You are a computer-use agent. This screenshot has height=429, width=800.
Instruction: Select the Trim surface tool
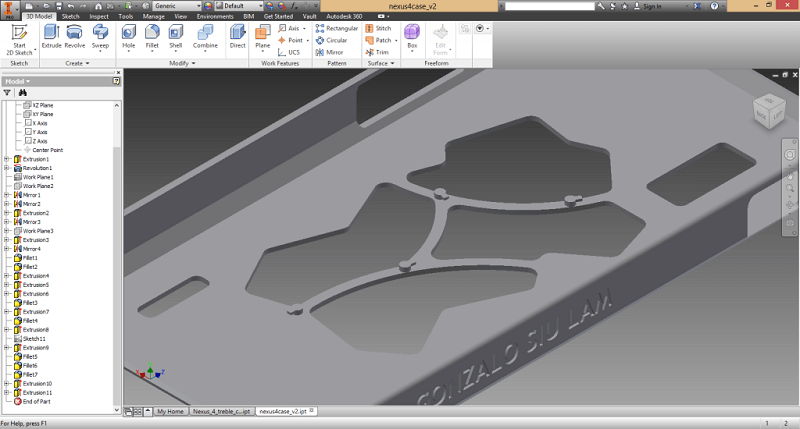tap(377, 52)
